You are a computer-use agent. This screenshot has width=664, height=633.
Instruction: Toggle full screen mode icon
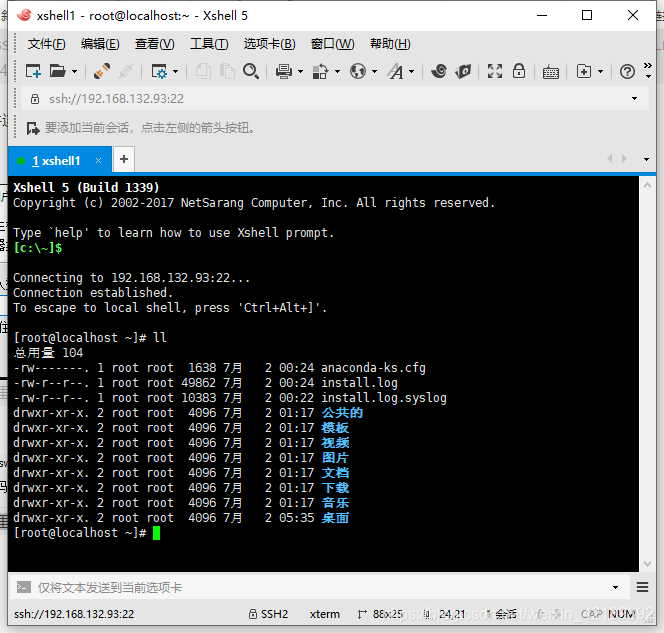[495, 71]
